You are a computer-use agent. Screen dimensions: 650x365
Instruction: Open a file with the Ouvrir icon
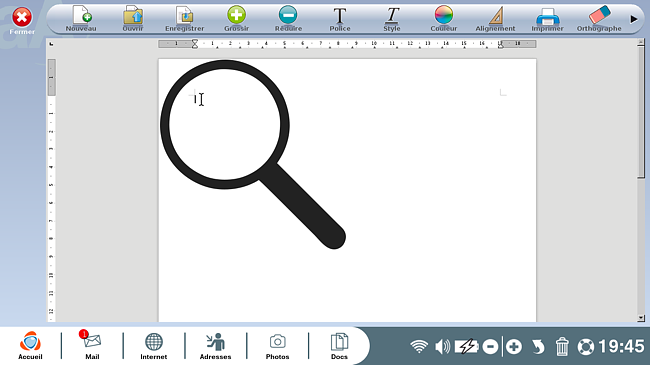[133, 19]
